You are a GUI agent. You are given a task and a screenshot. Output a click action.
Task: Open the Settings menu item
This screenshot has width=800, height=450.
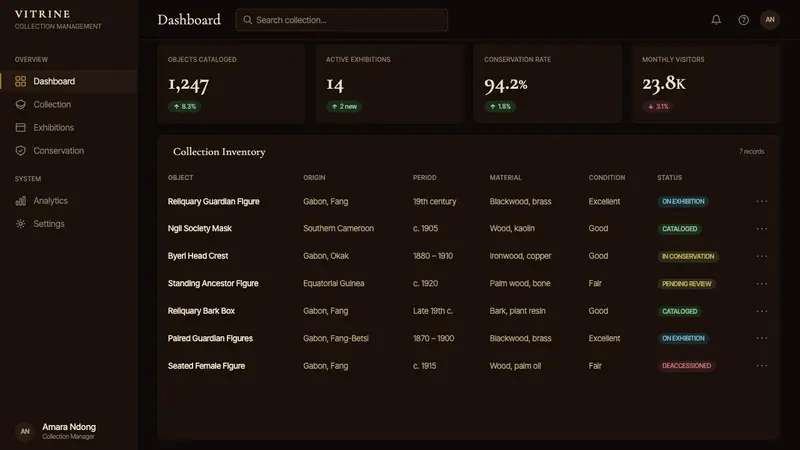69,223
